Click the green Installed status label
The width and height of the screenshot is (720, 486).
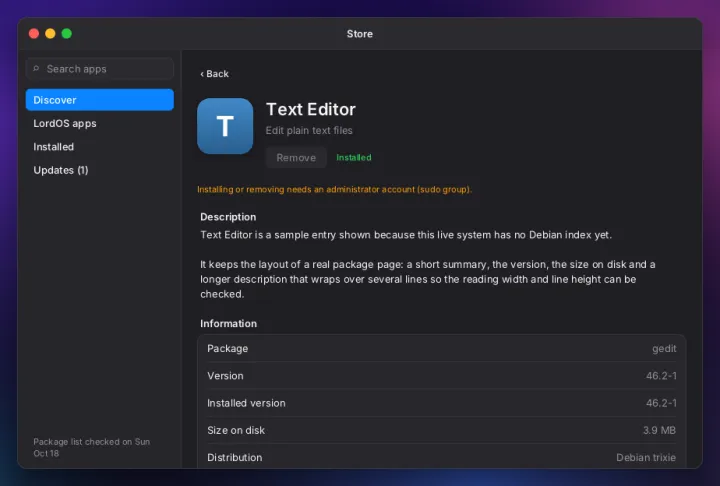click(x=354, y=158)
